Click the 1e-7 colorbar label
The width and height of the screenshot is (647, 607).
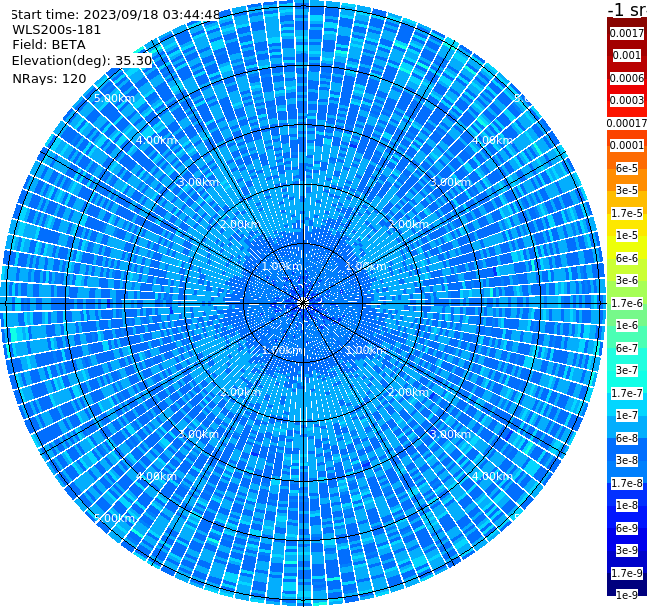627,415
